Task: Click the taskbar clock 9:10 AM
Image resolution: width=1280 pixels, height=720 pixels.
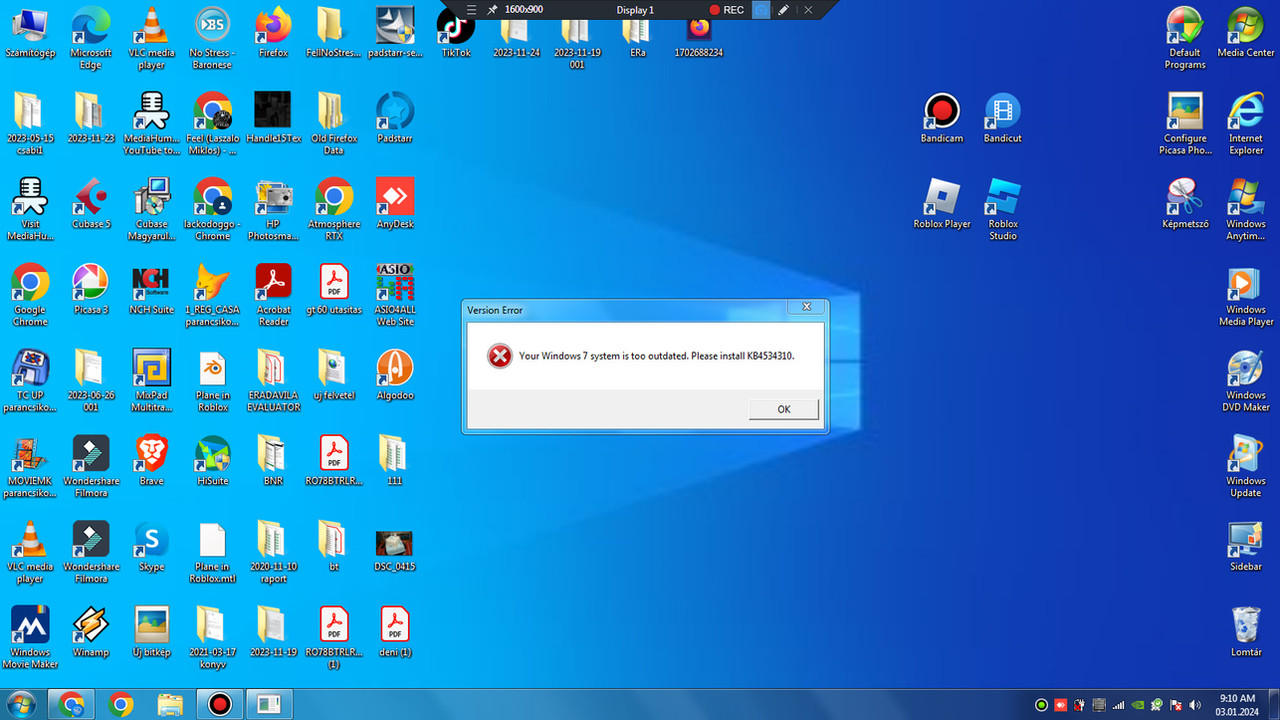Action: pos(1237,704)
